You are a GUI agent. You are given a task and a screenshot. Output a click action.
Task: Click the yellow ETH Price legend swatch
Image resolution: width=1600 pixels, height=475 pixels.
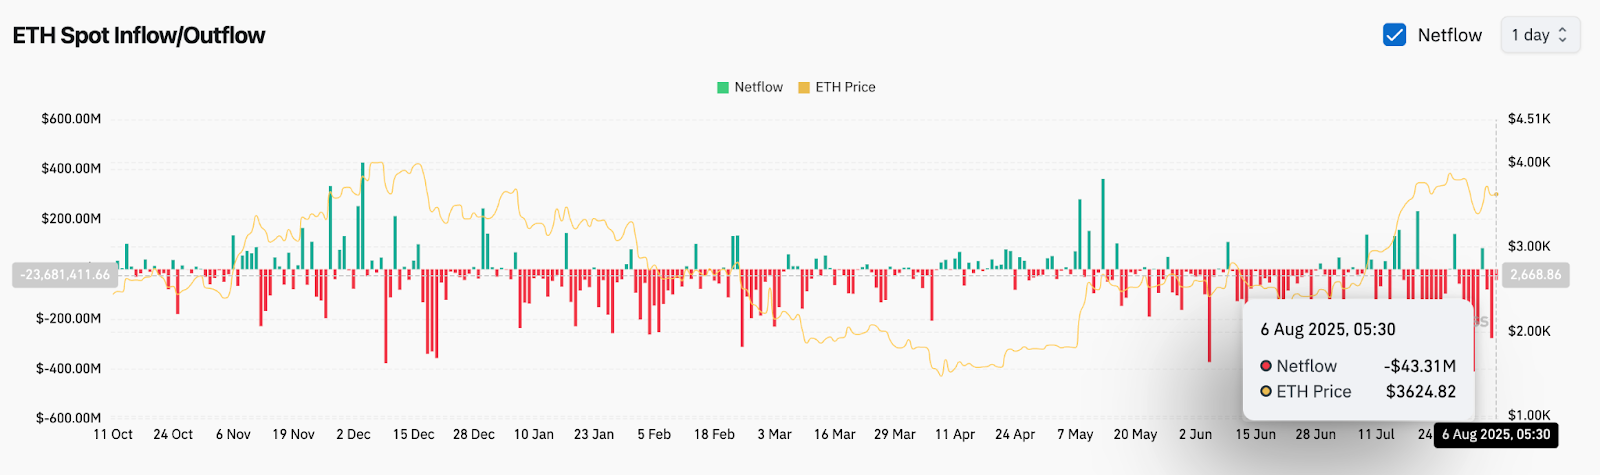tap(804, 88)
